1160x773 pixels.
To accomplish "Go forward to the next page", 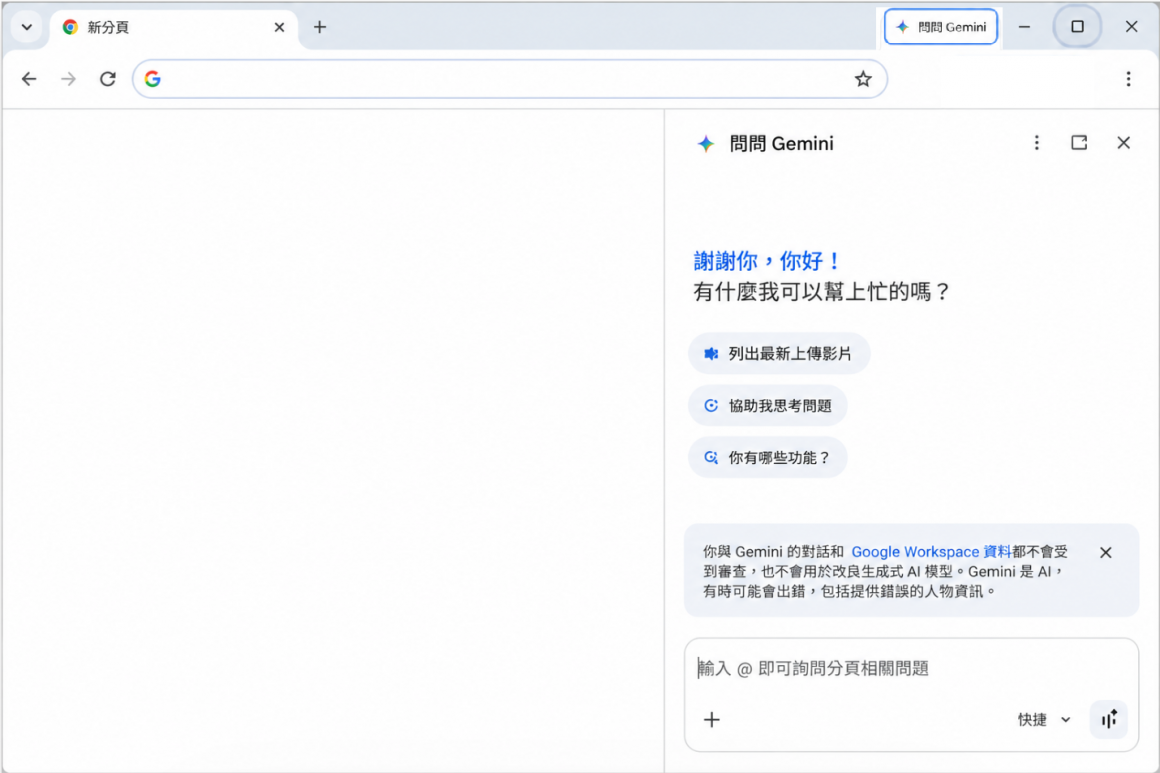I will pos(68,79).
